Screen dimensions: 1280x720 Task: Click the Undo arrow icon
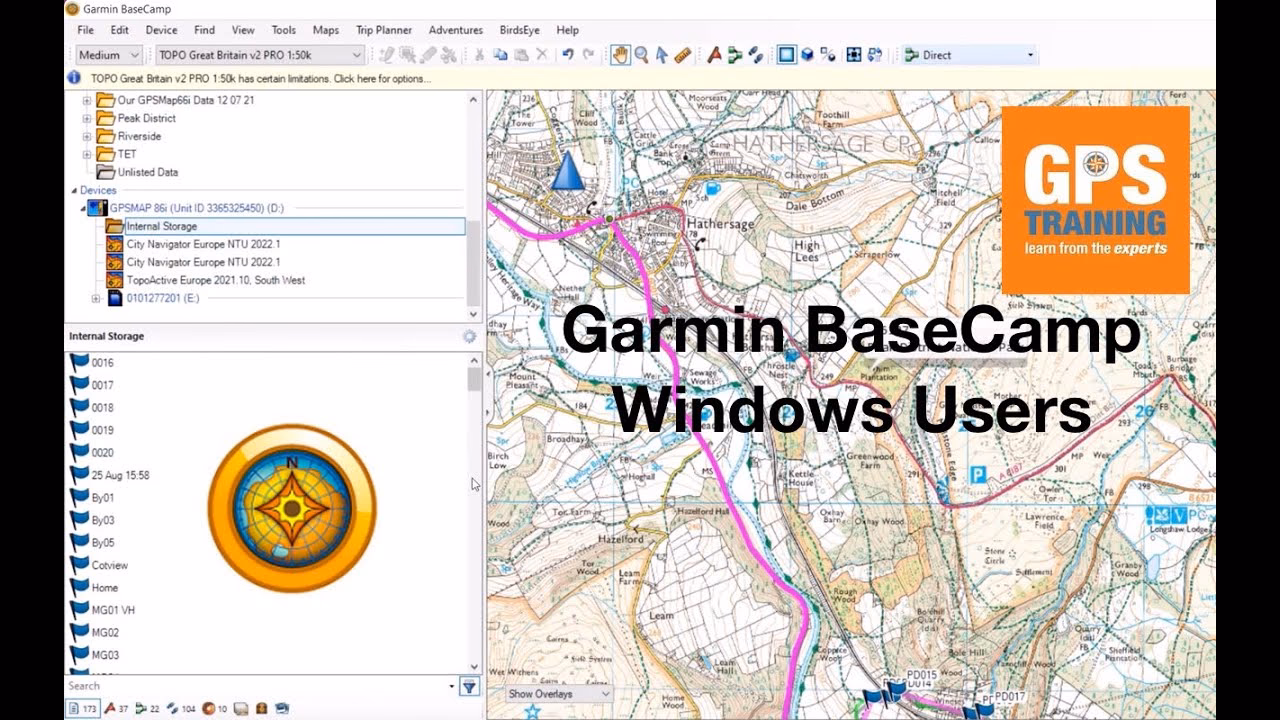568,55
